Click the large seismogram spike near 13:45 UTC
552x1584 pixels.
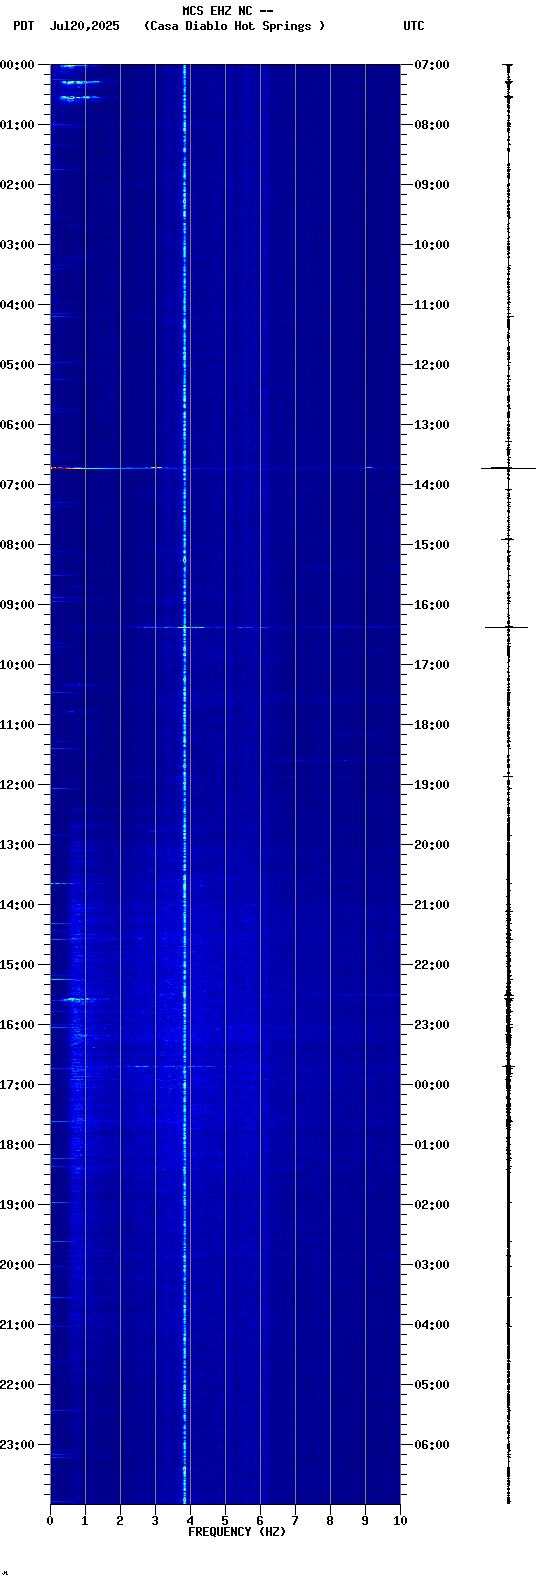click(508, 468)
